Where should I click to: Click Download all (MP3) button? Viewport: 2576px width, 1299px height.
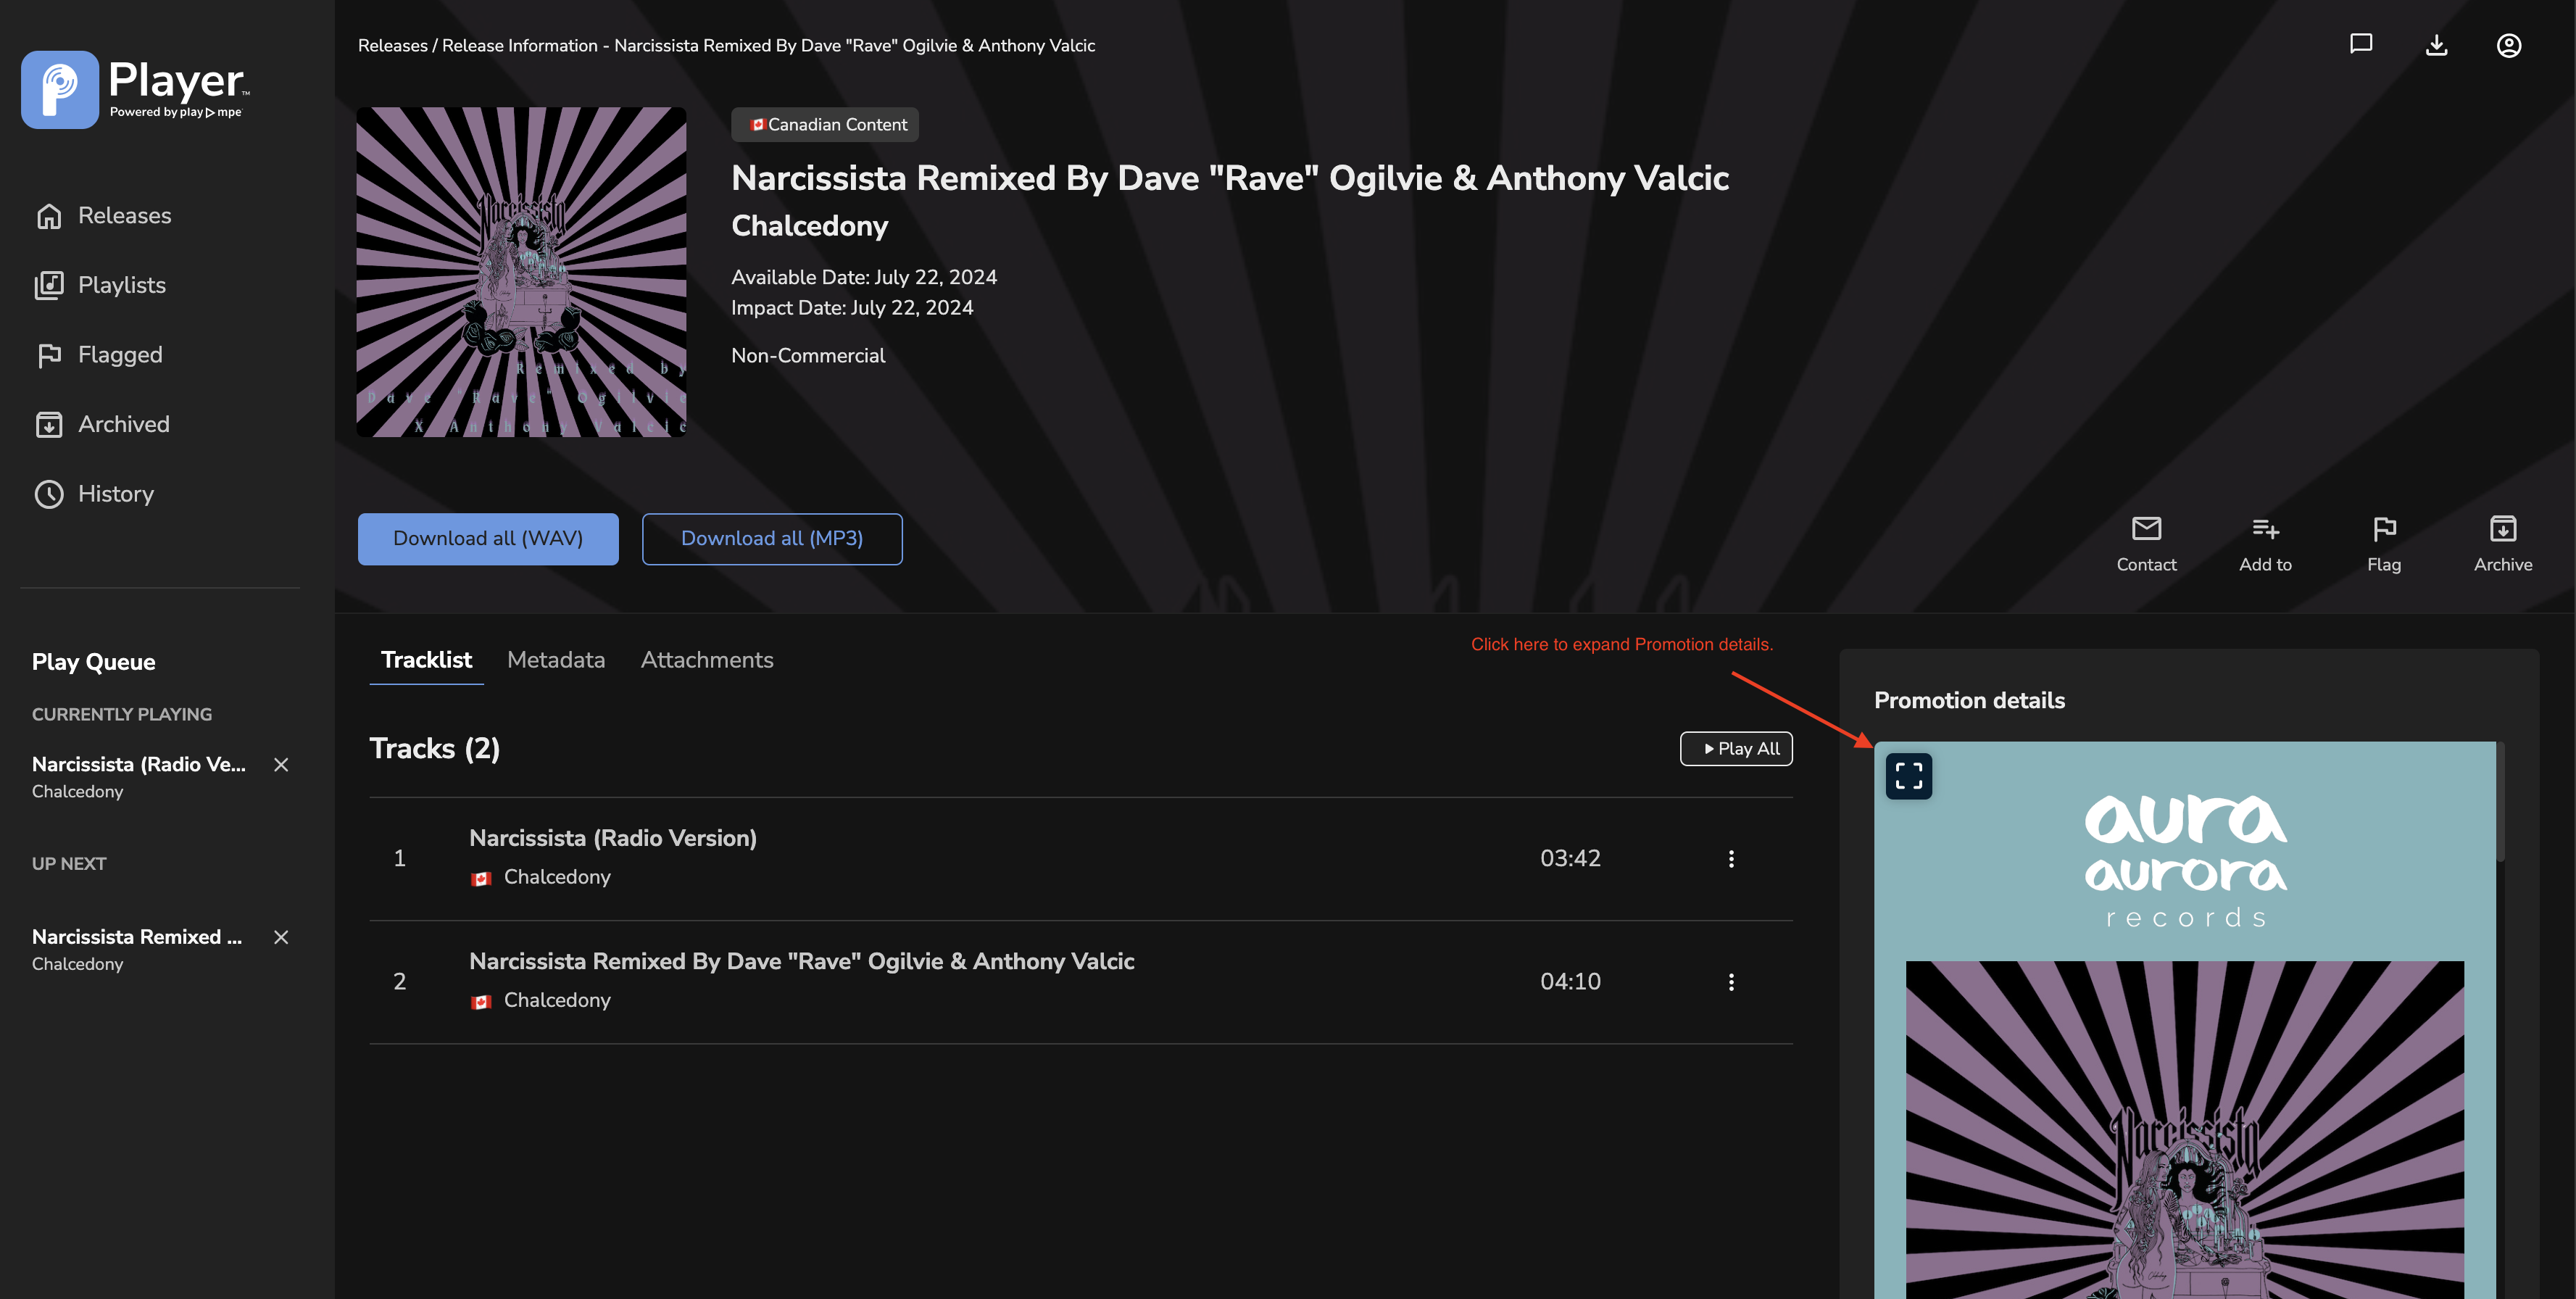point(772,539)
